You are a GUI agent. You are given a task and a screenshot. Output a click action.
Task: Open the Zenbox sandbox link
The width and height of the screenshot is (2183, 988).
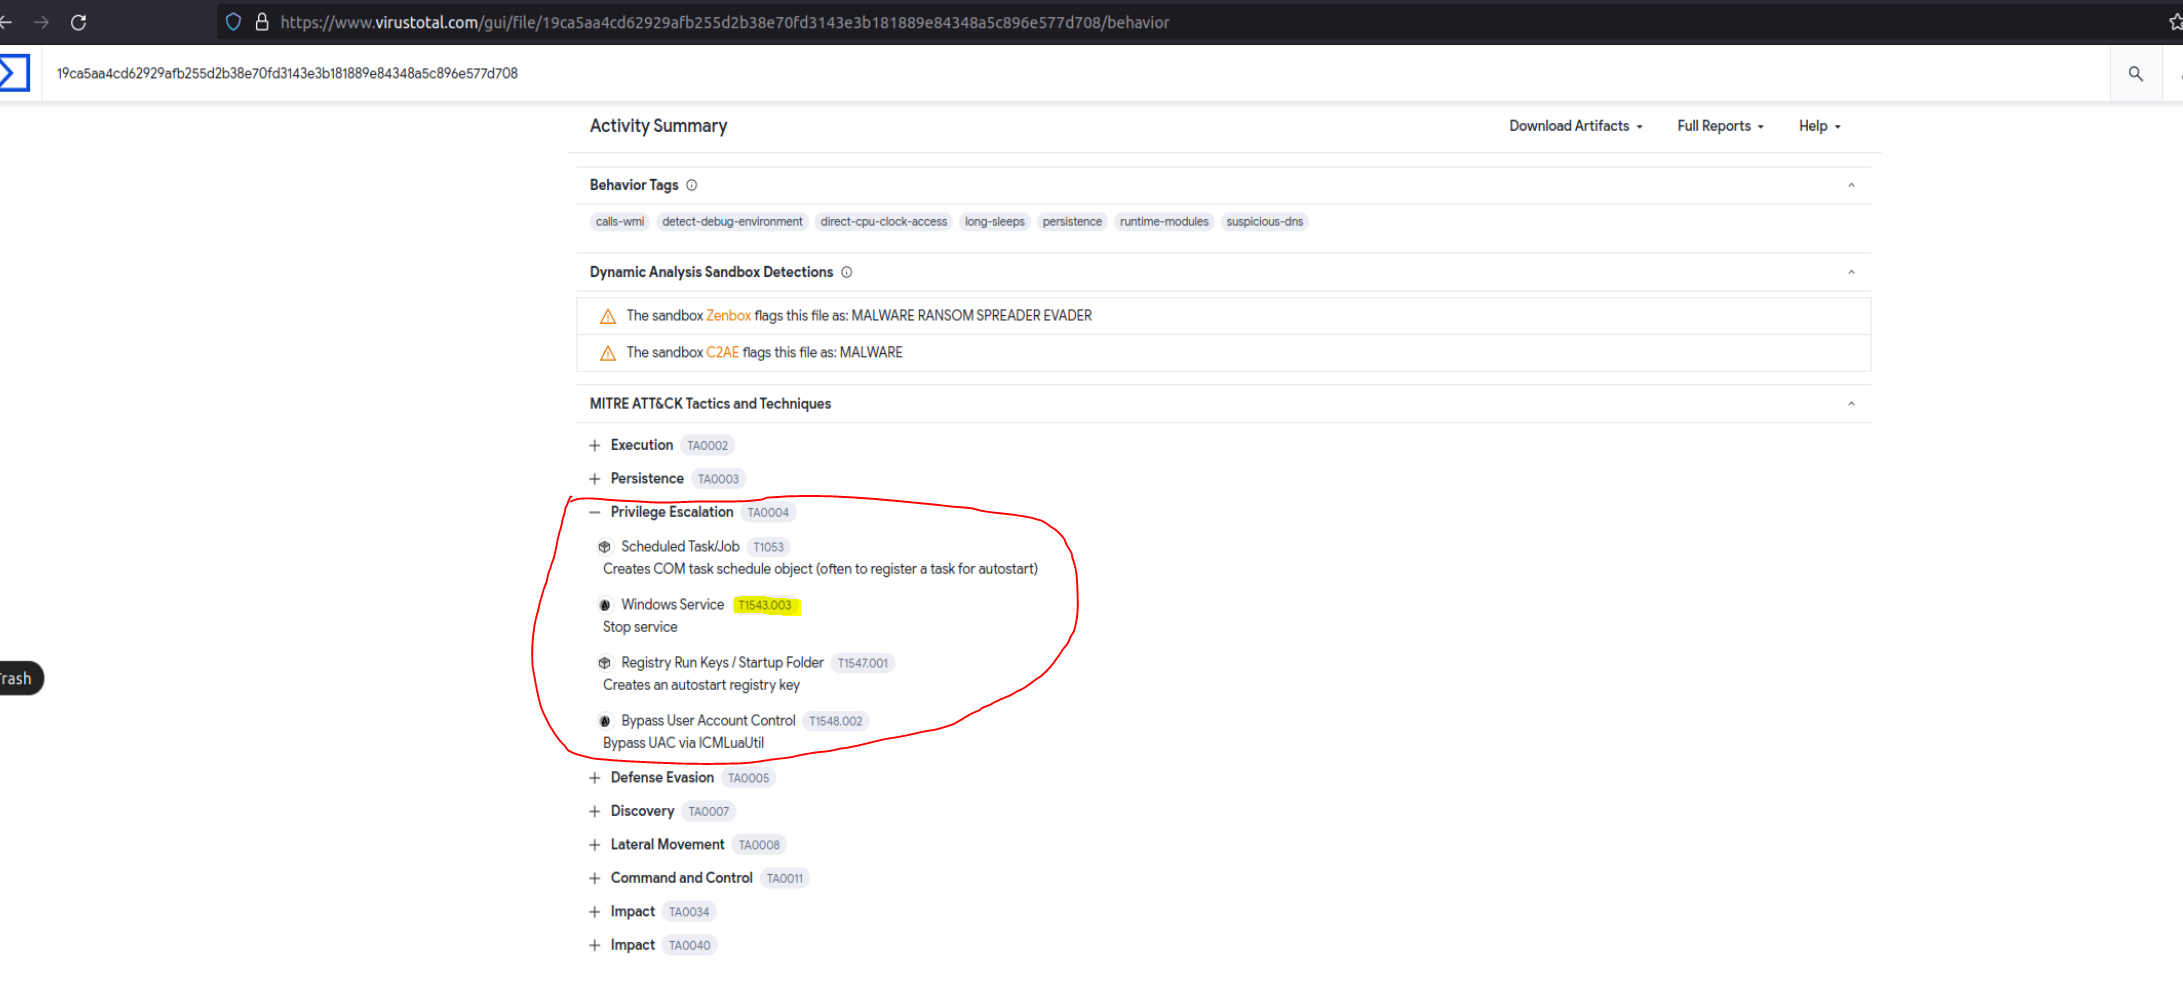pyautogui.click(x=728, y=316)
